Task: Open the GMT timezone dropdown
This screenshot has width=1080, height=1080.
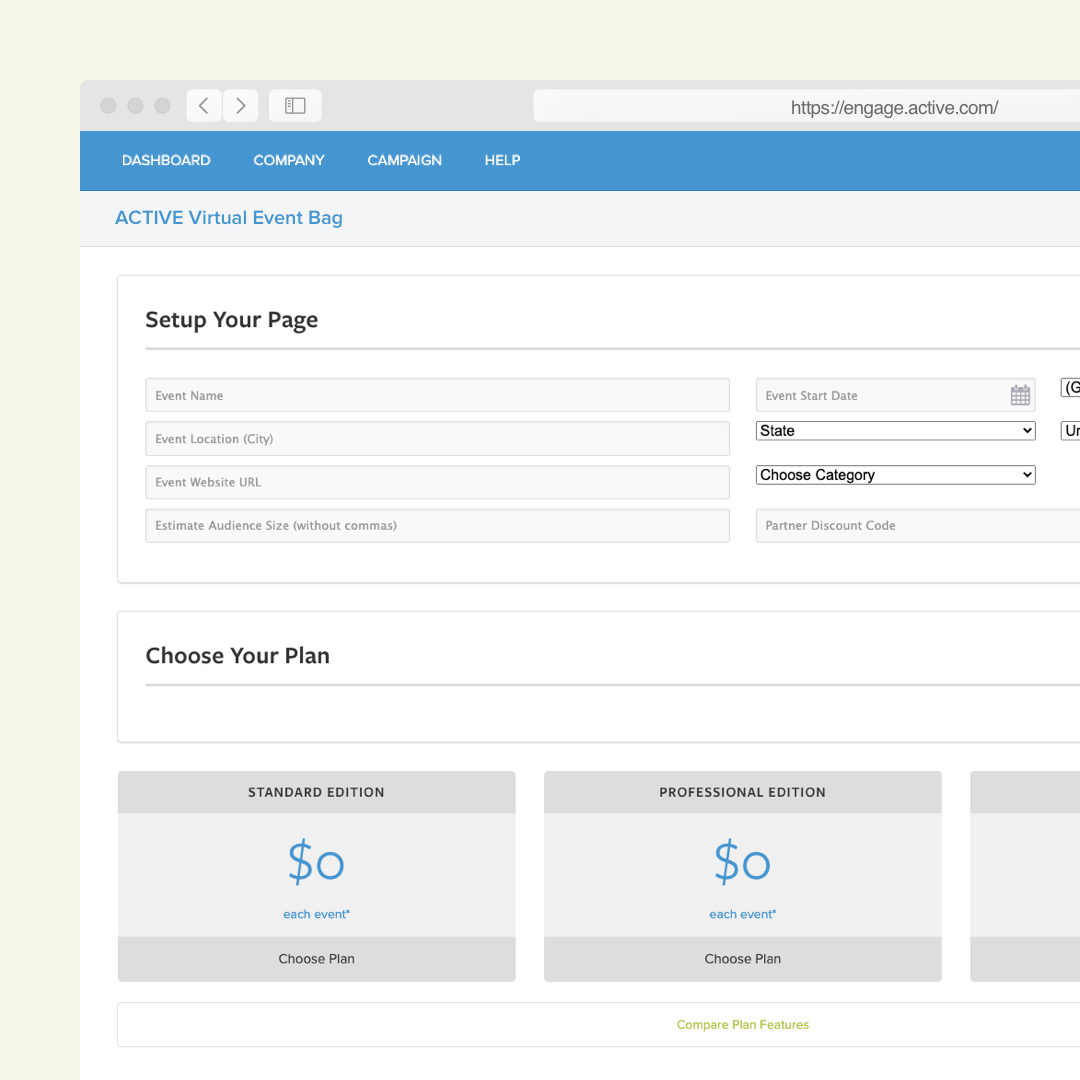Action: tap(1070, 387)
